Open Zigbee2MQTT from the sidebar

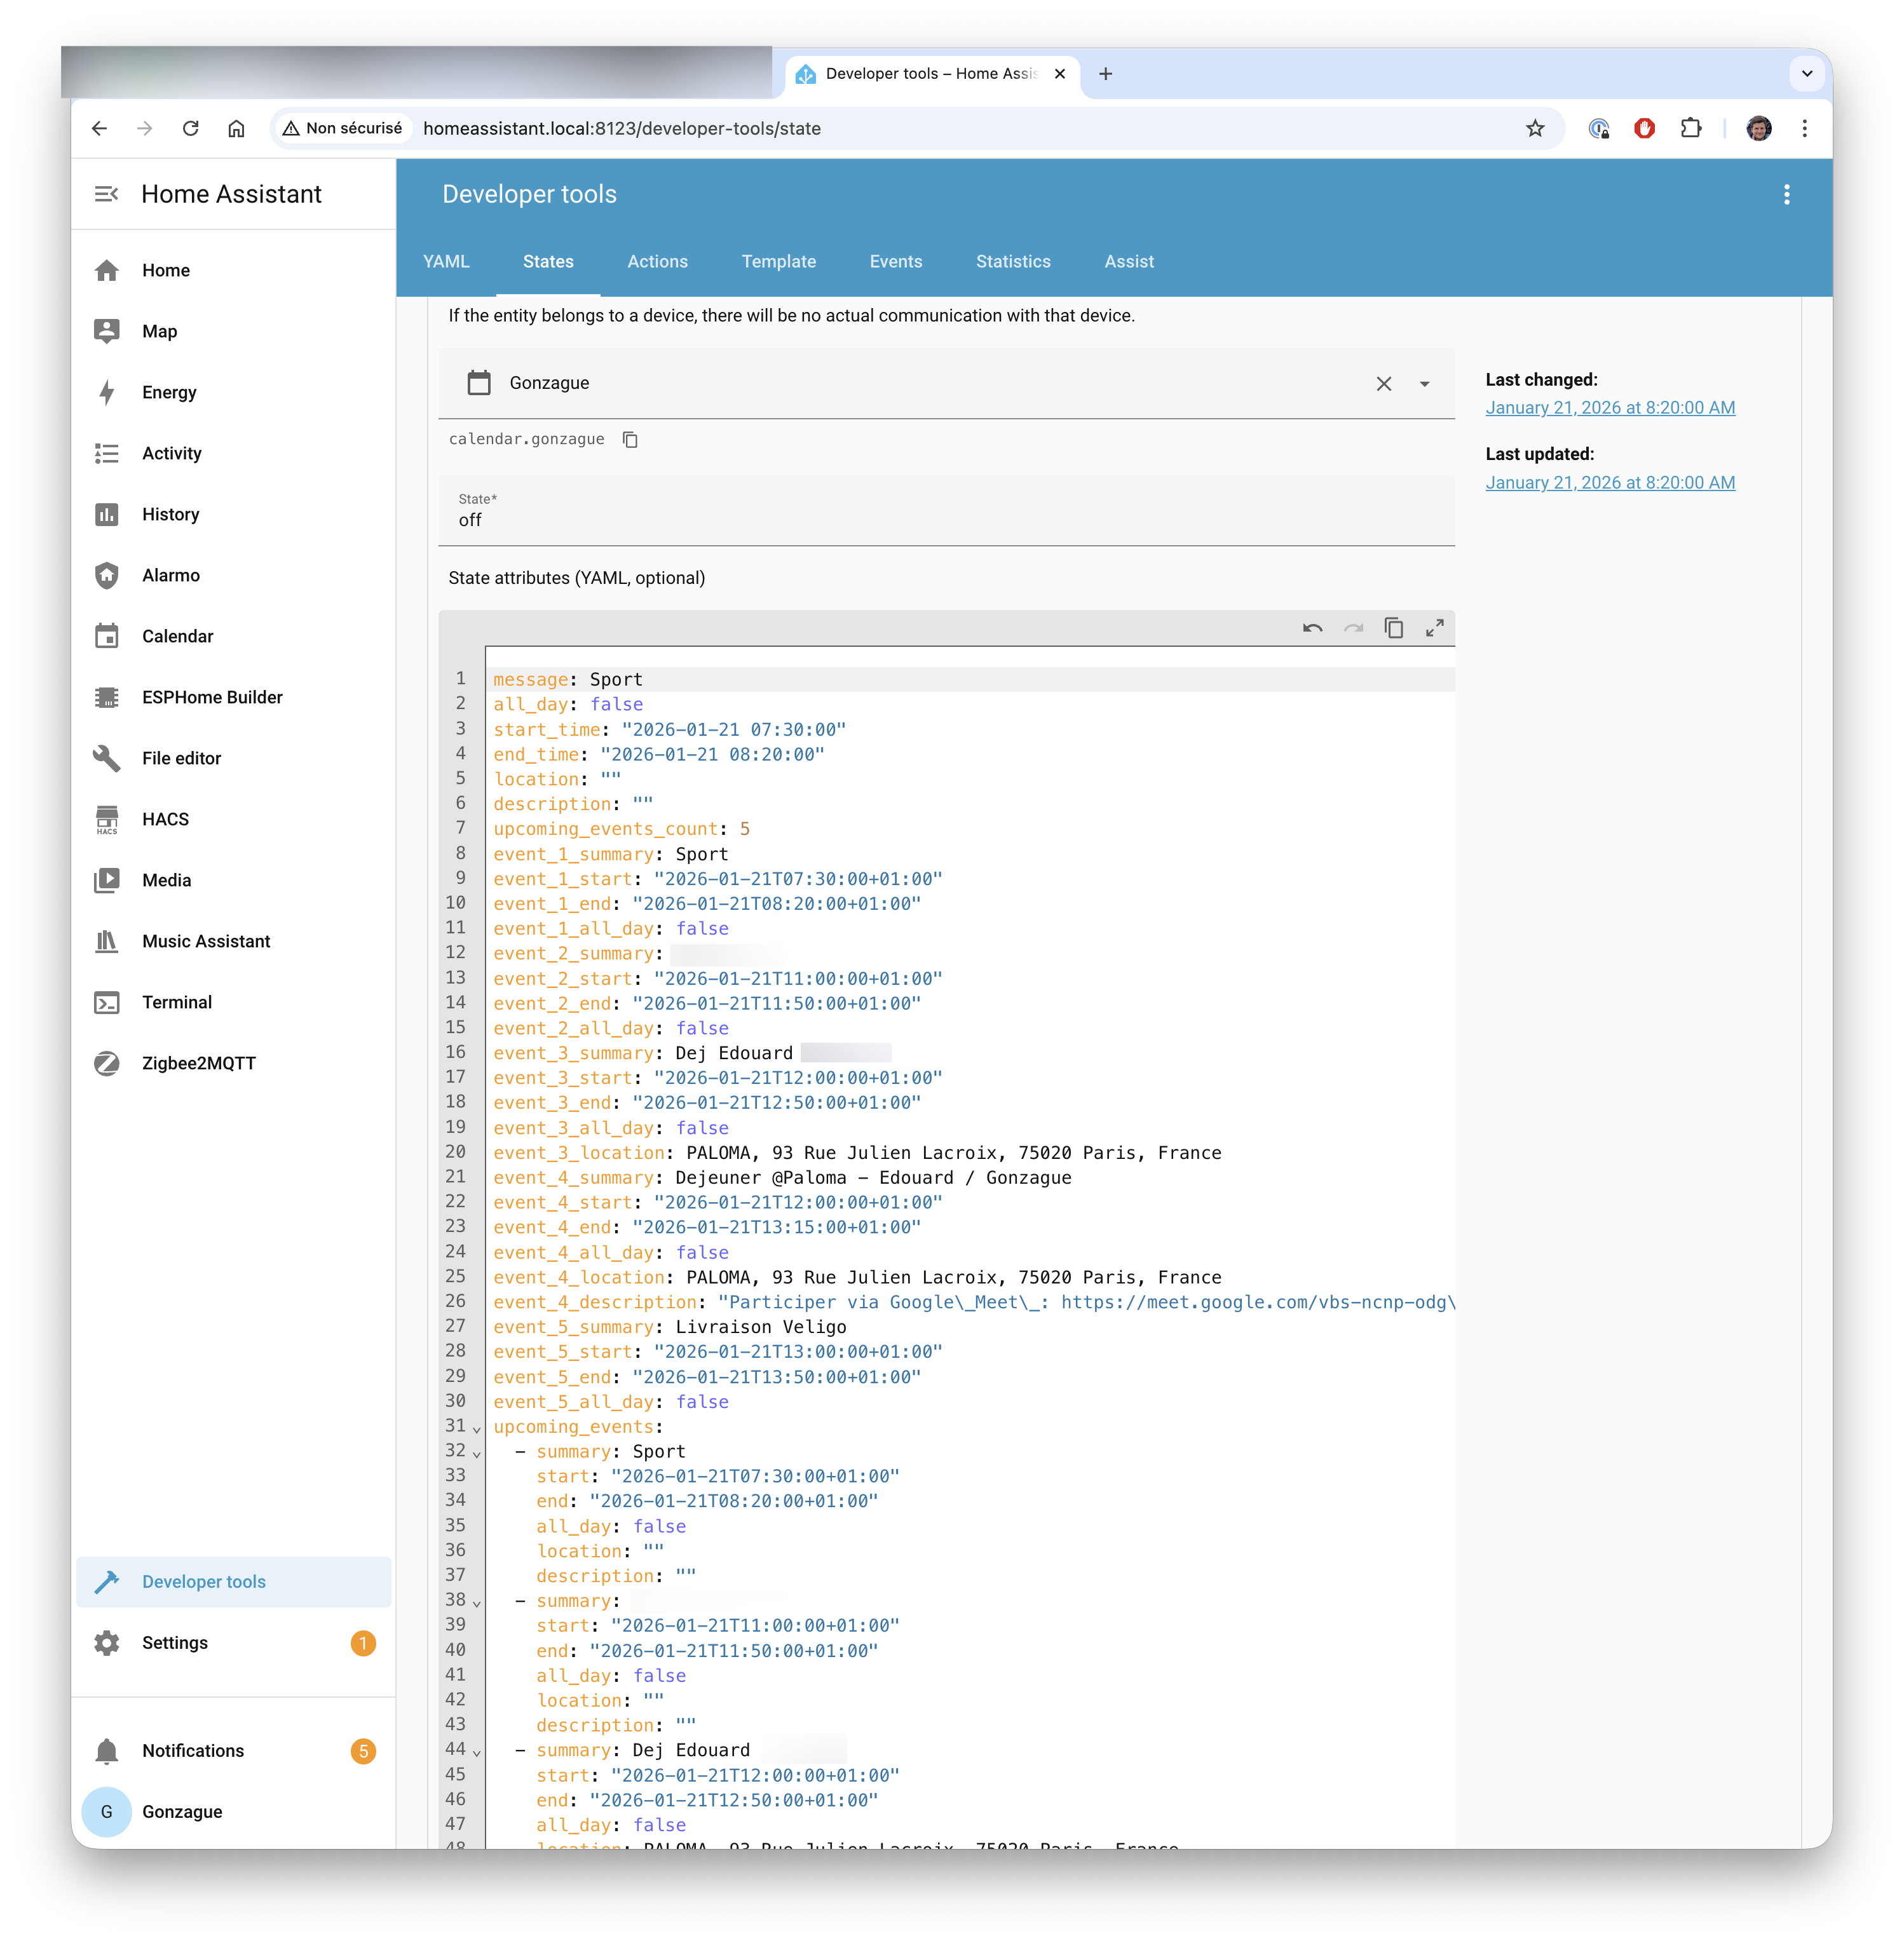coord(198,1063)
